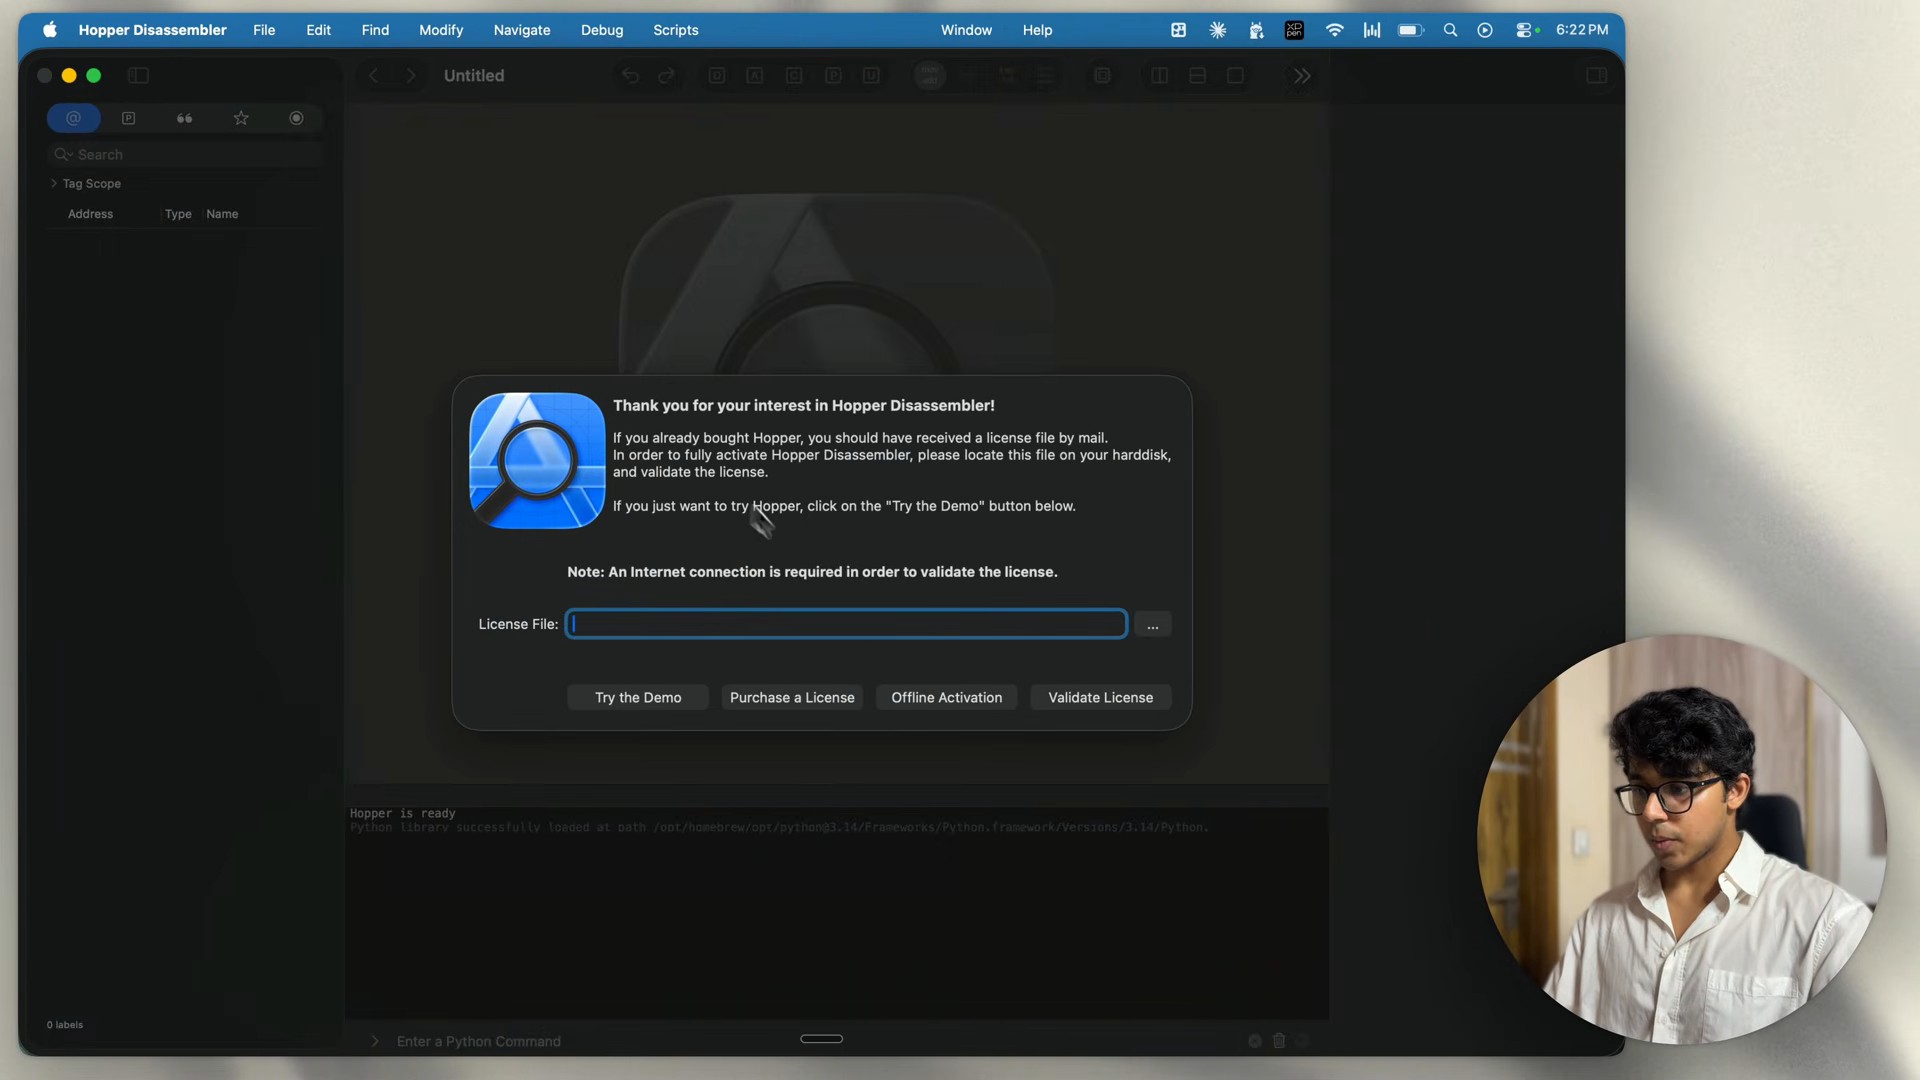Image resolution: width=1920 pixels, height=1080 pixels.
Task: Mark as ASCII type (A) icon
Action: coord(755,75)
